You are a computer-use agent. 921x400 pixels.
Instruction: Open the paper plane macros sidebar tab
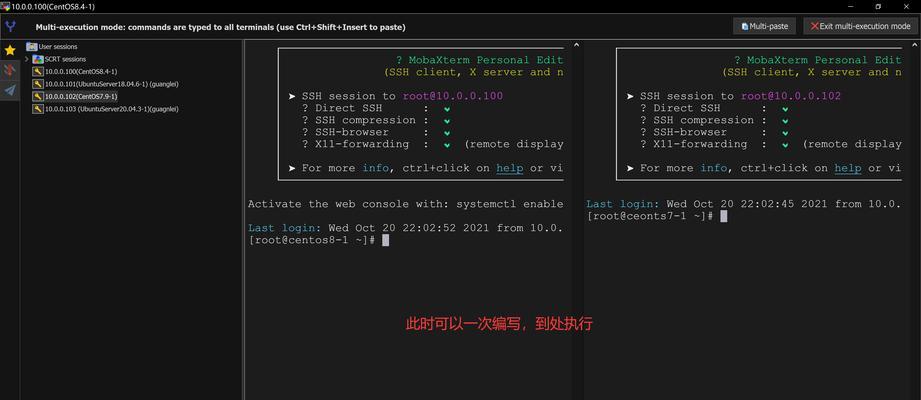[10, 90]
